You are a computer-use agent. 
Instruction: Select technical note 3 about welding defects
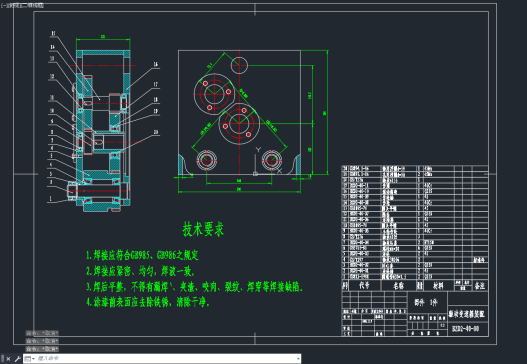tap(195, 287)
